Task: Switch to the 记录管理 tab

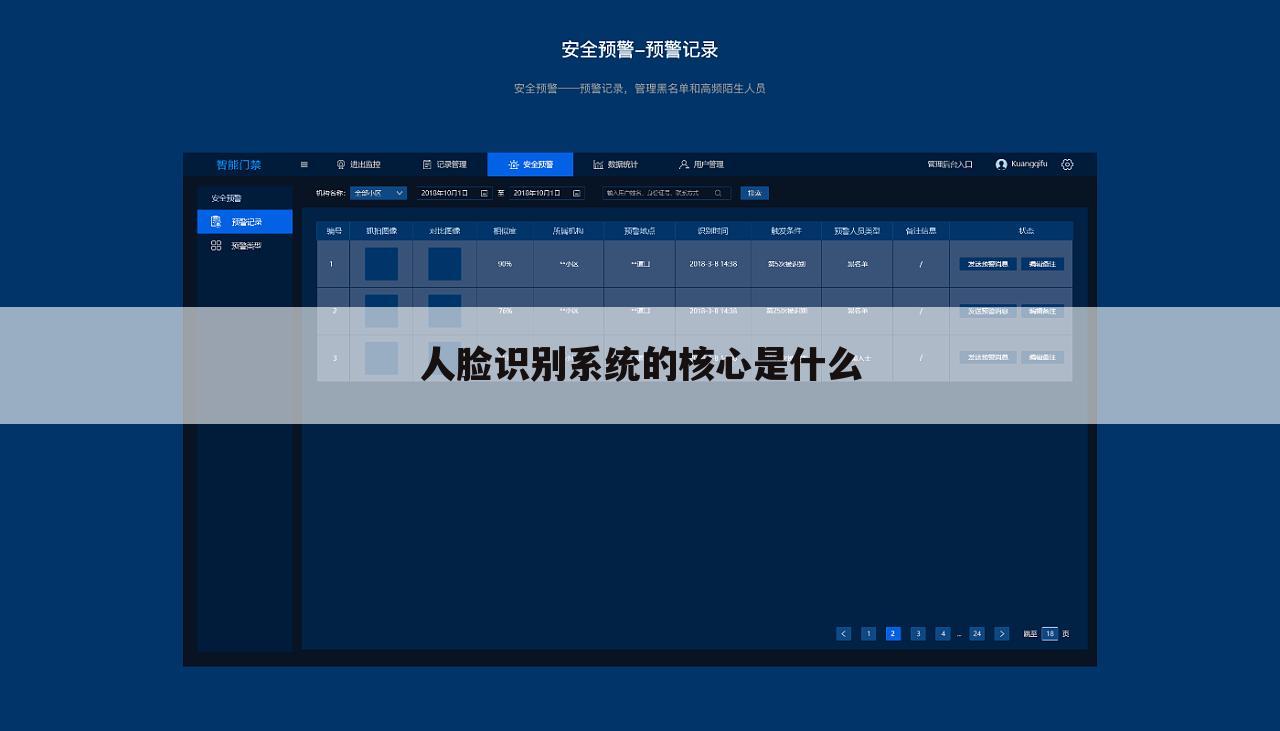Action: click(444, 165)
